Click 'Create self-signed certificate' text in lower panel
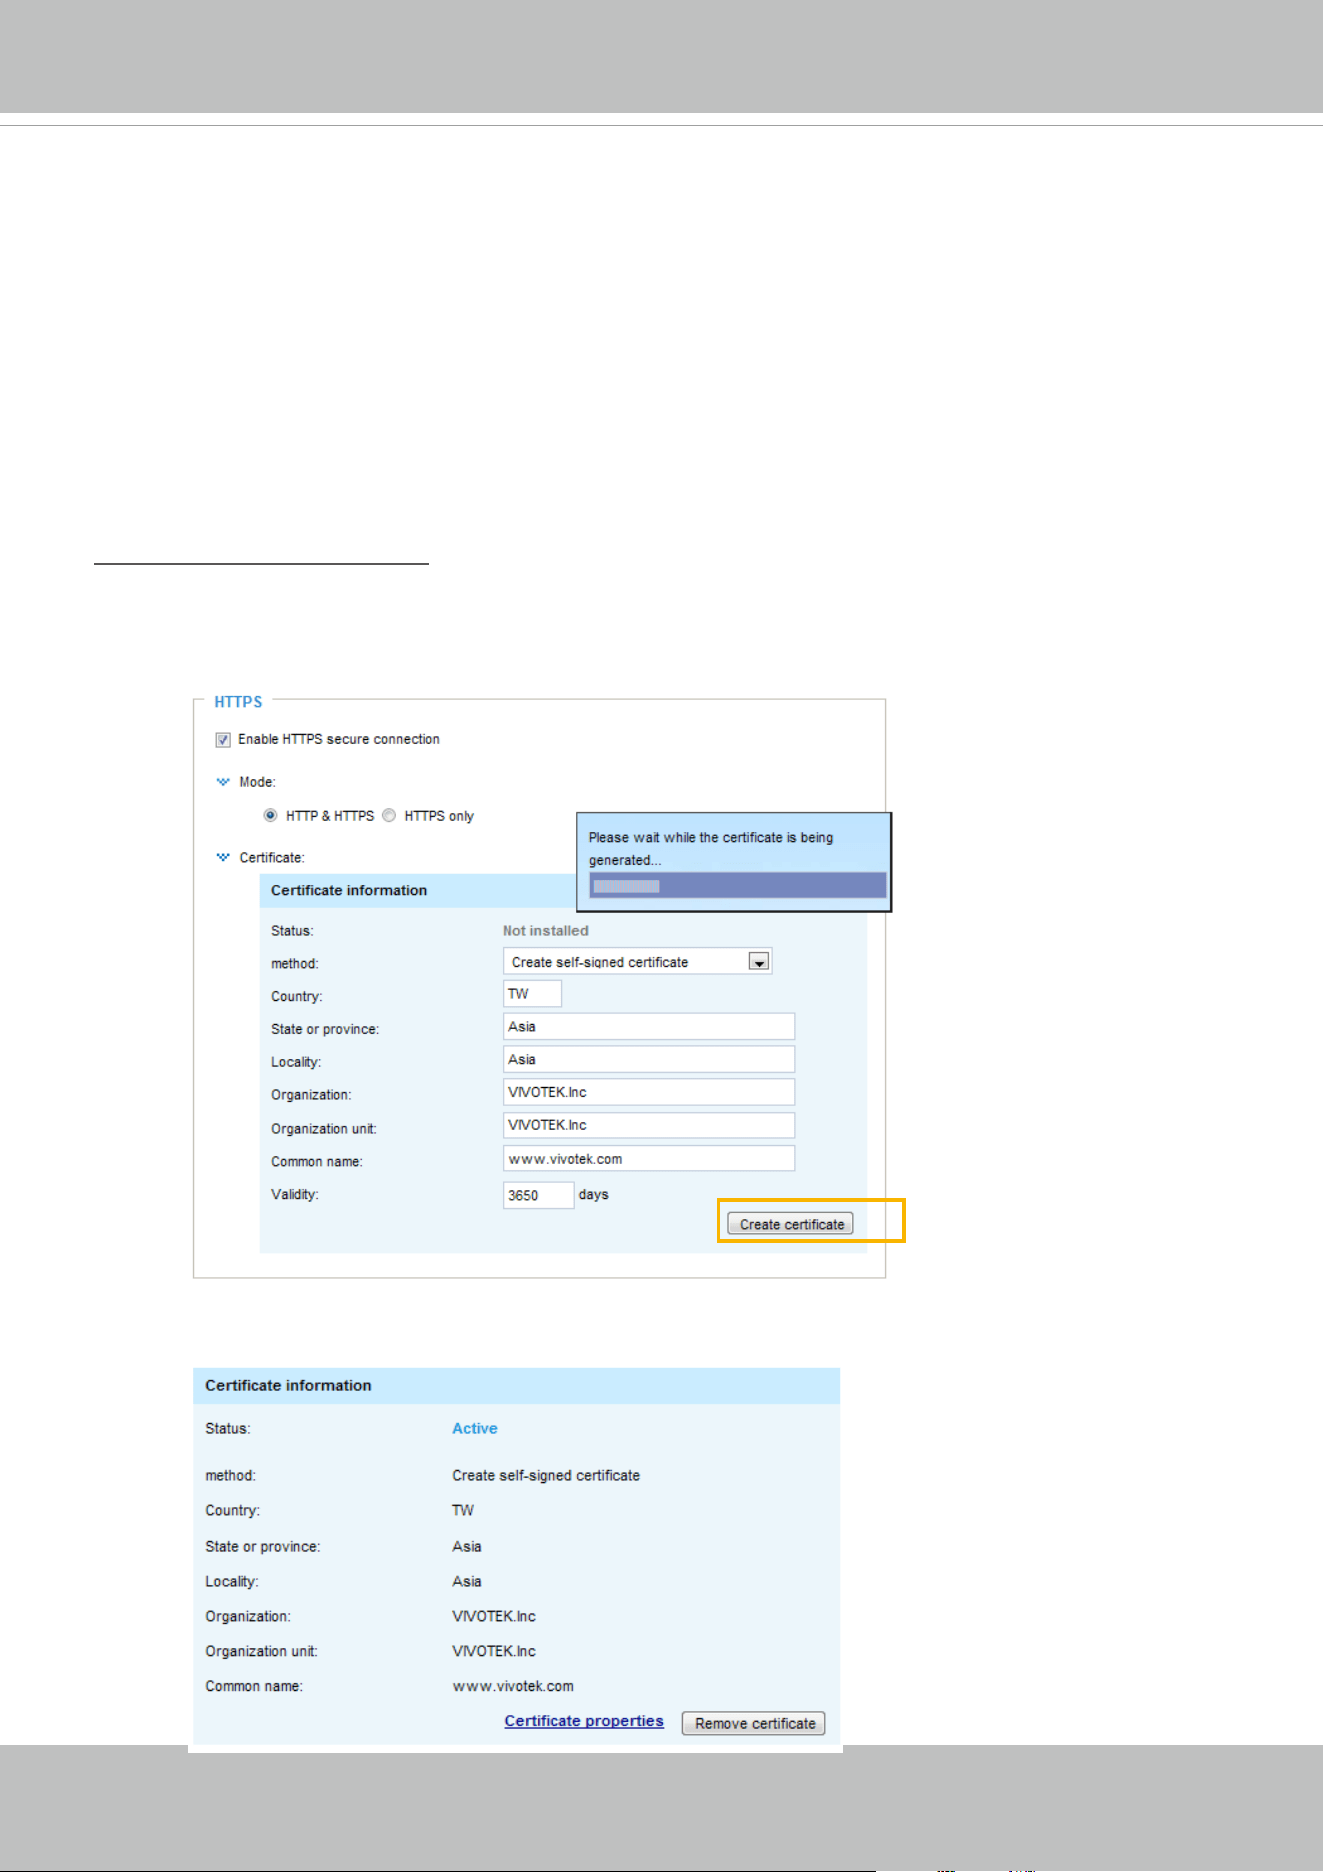 click(546, 1476)
